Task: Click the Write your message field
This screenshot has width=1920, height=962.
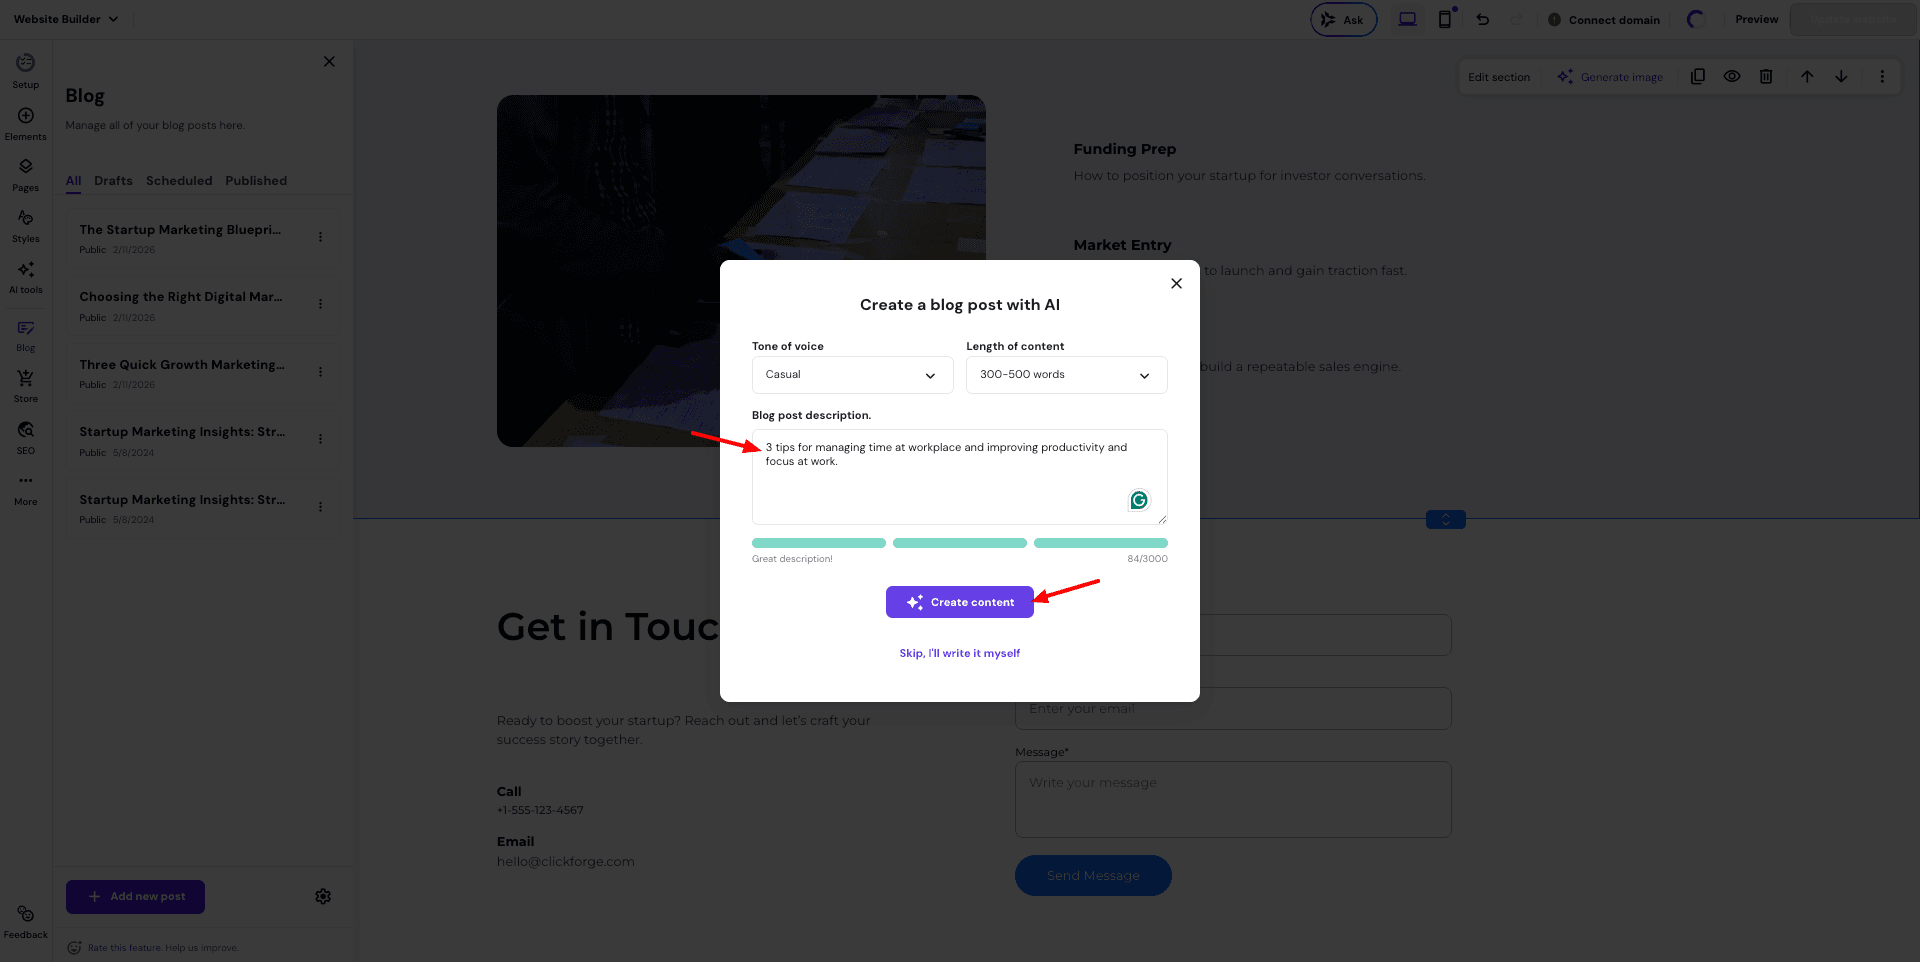Action: click(x=1233, y=800)
